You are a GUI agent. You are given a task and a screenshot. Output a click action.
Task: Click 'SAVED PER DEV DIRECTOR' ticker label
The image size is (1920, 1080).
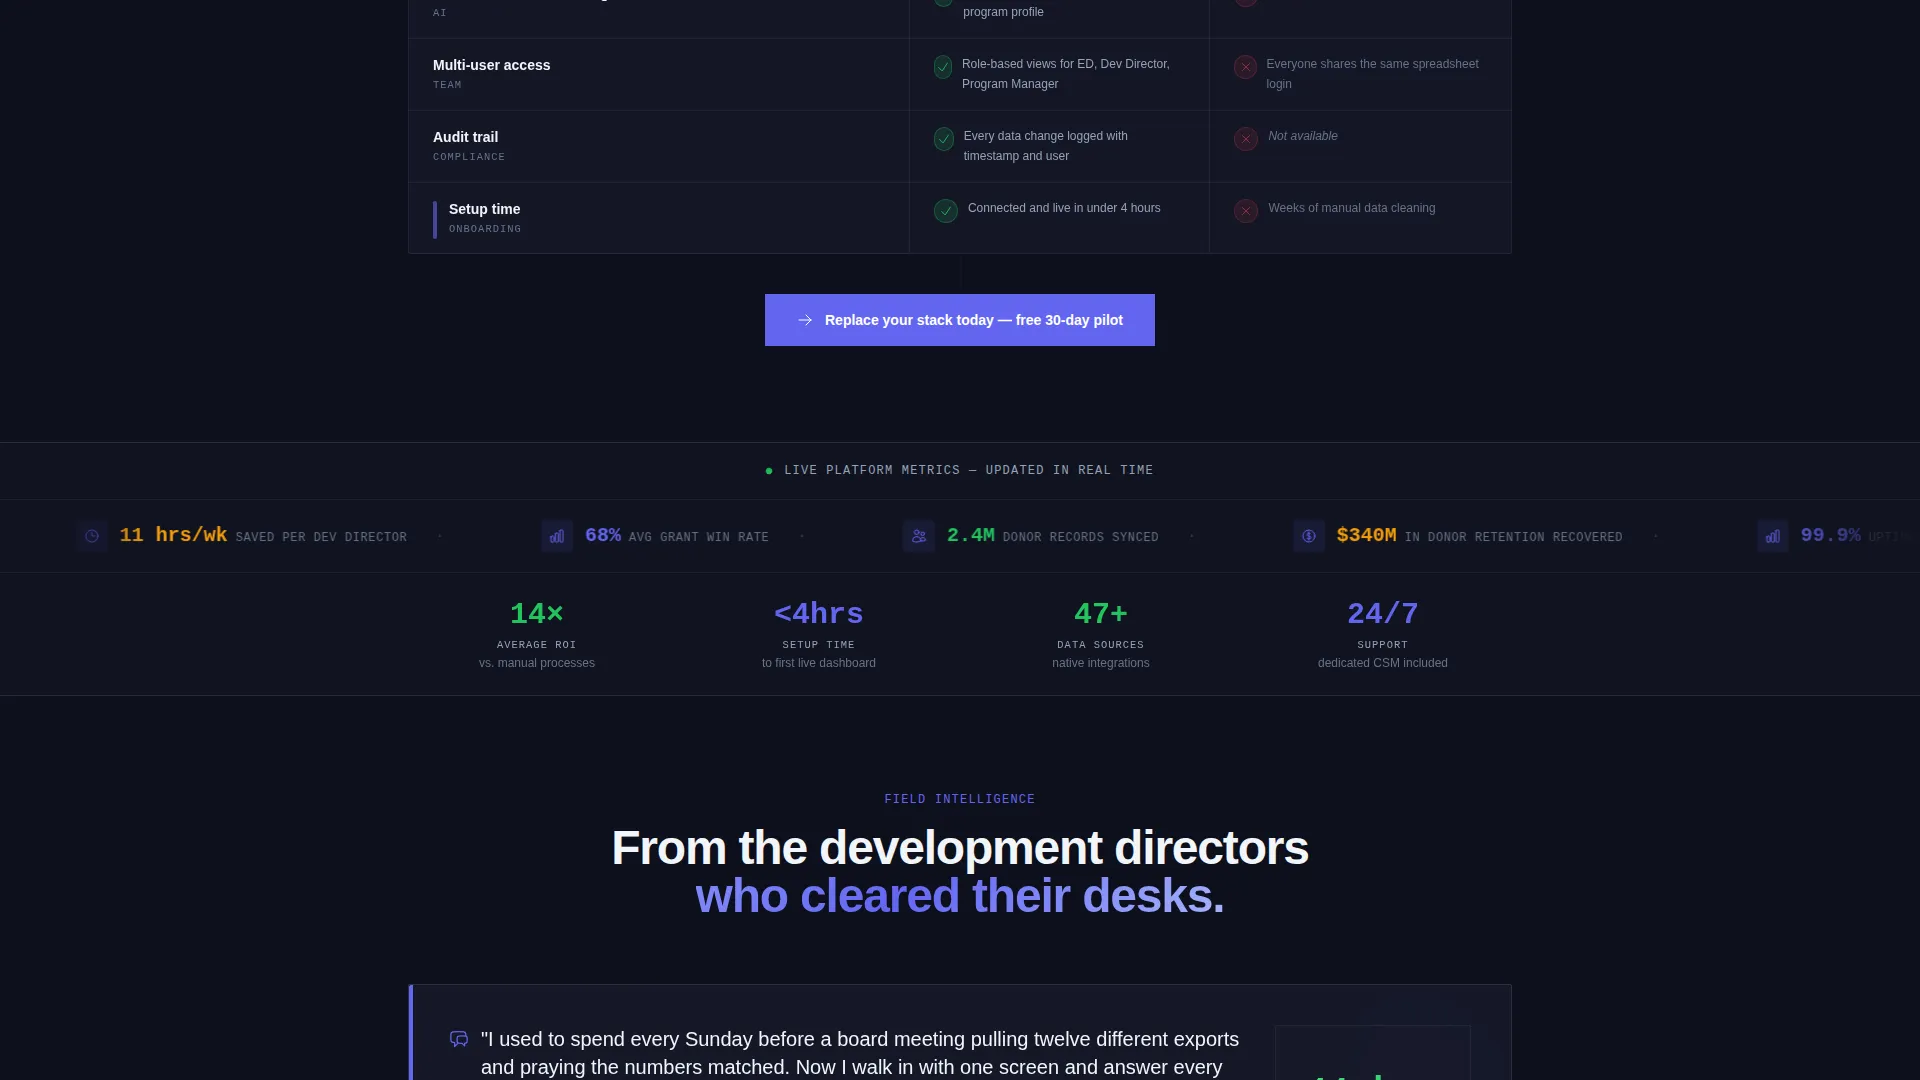[x=321, y=537]
